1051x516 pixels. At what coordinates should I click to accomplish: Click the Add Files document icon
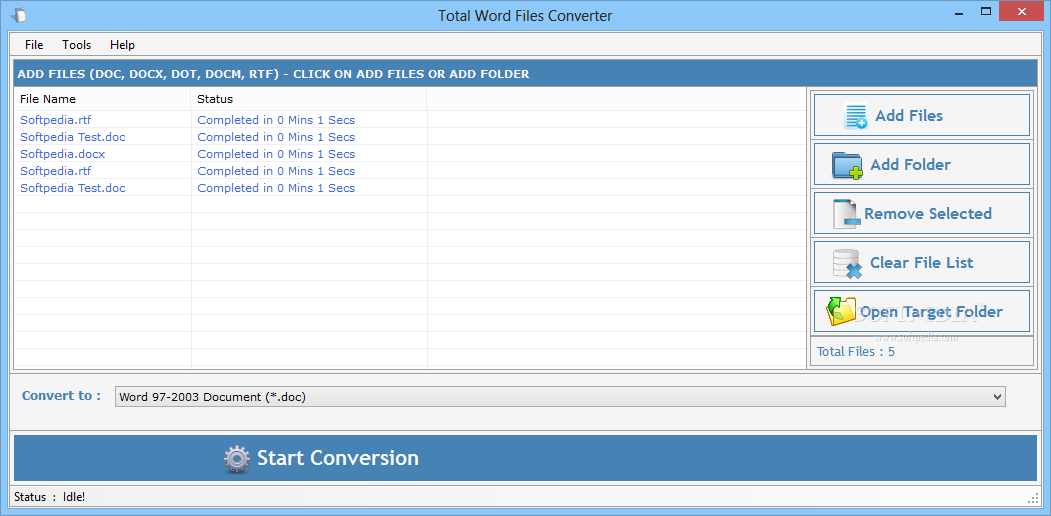856,116
